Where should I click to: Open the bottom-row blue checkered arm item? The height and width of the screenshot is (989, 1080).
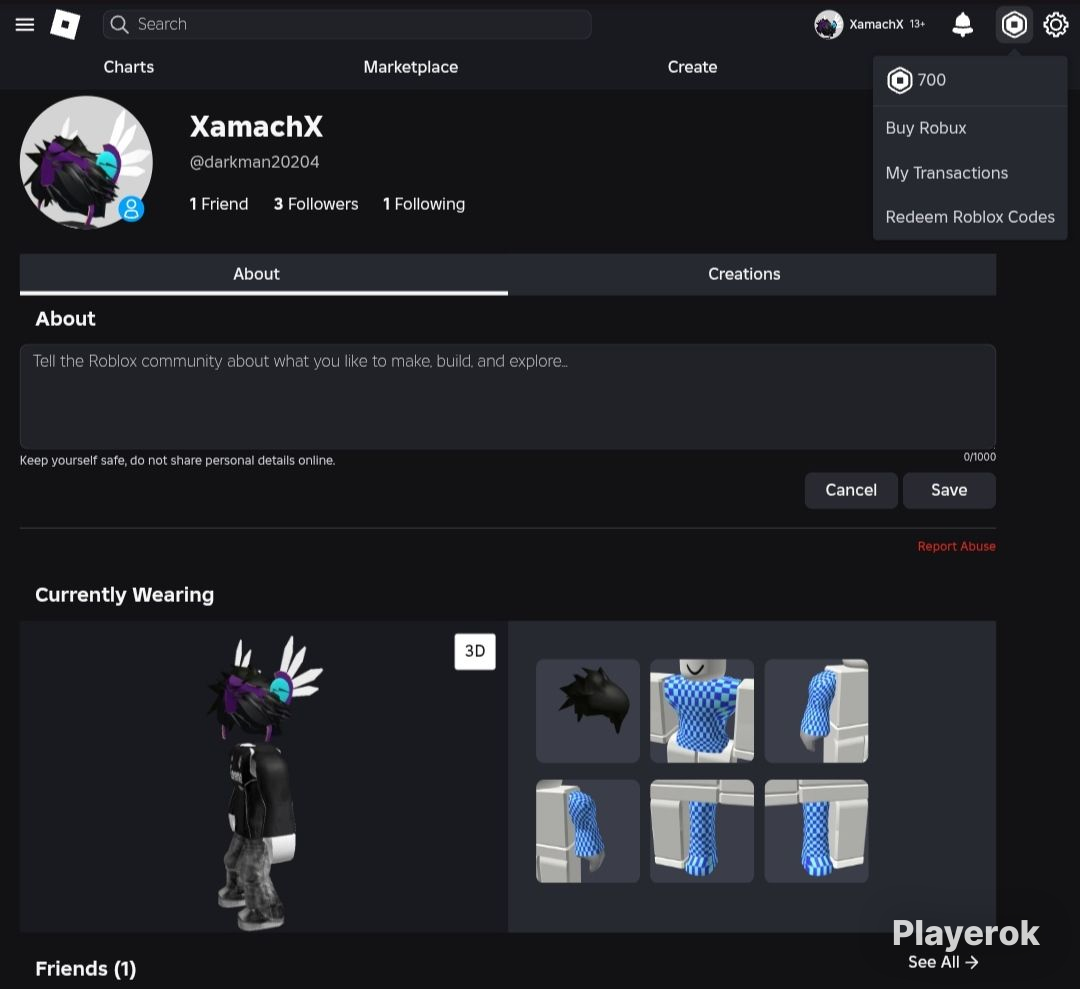coord(588,831)
